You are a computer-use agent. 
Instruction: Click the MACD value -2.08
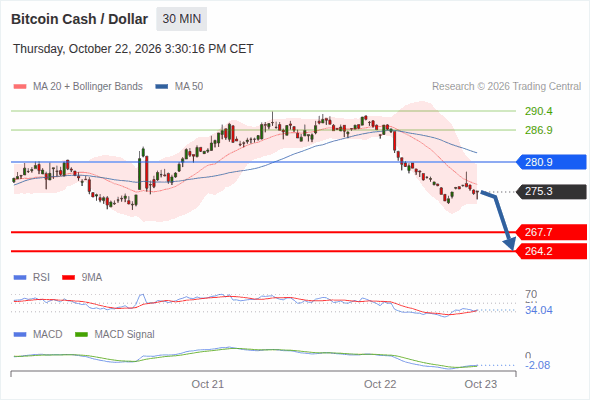[x=537, y=365]
